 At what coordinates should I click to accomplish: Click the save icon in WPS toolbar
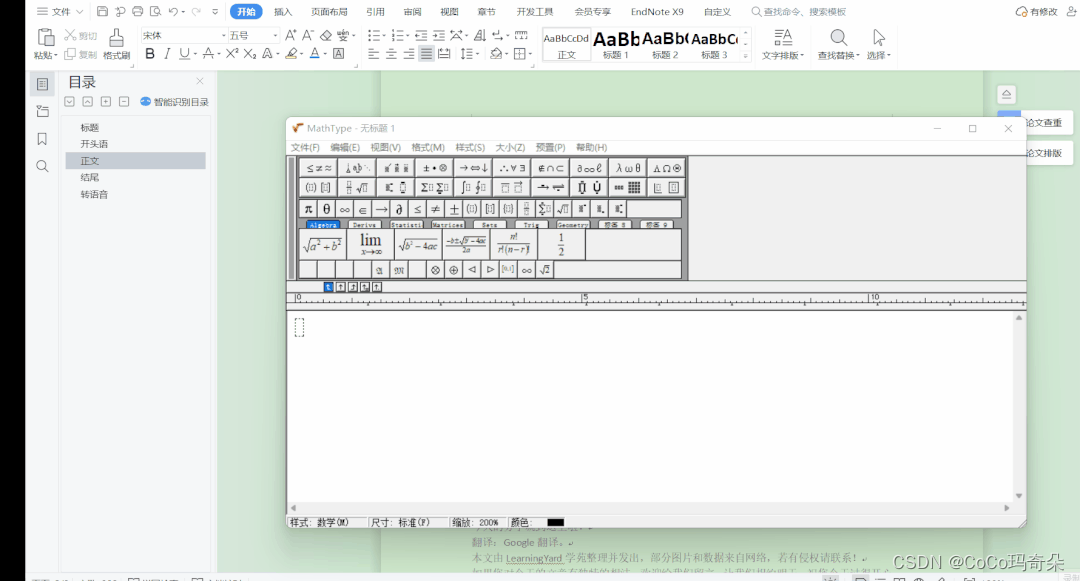pyautogui.click(x=103, y=12)
